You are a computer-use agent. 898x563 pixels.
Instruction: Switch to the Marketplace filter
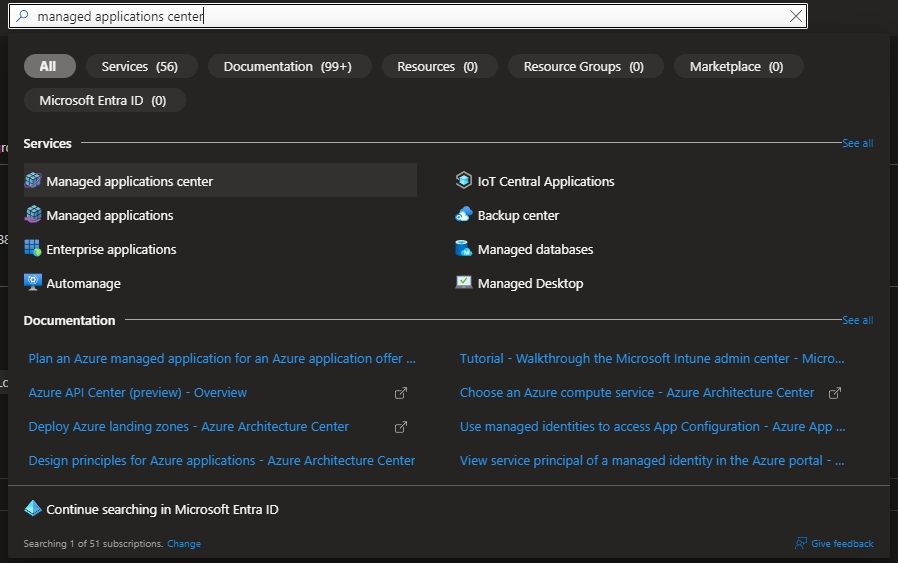[736, 66]
